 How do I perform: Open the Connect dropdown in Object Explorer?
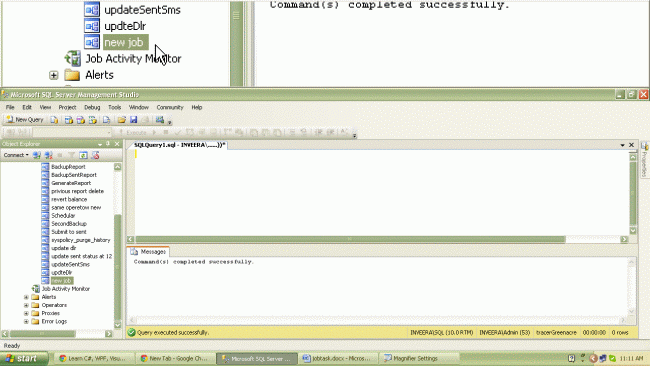click(16, 155)
